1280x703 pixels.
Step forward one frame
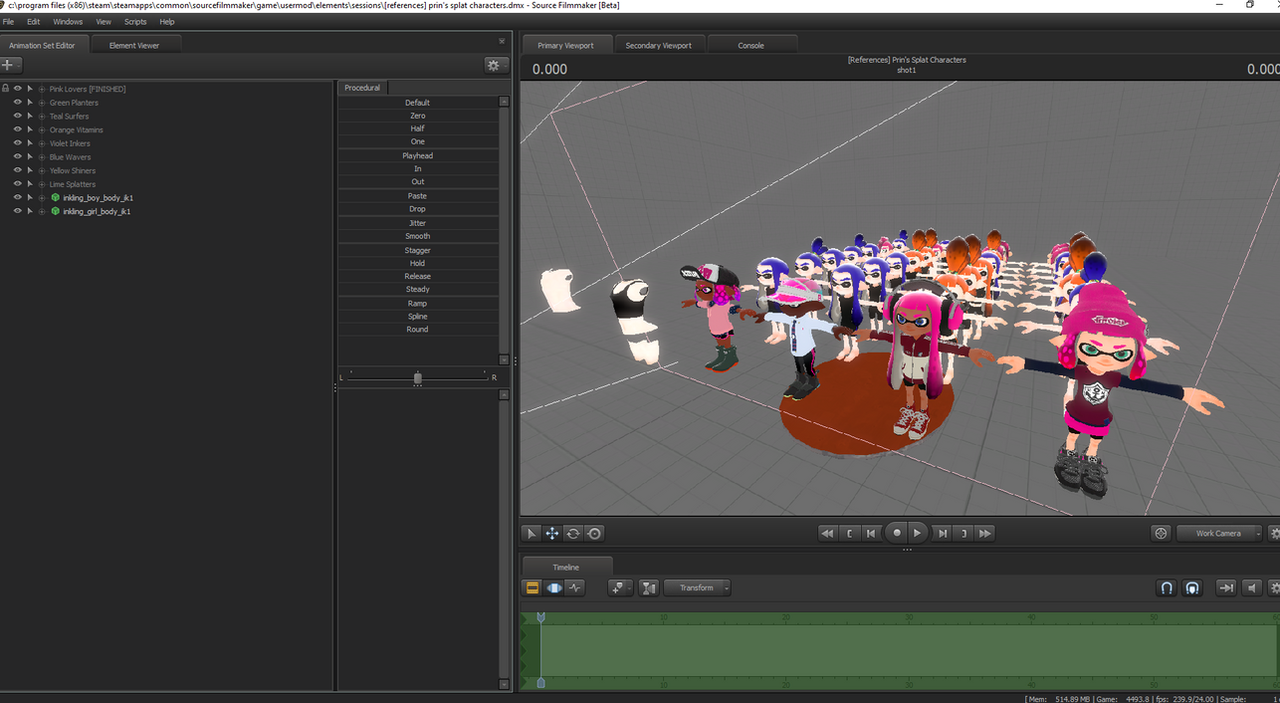tap(942, 534)
